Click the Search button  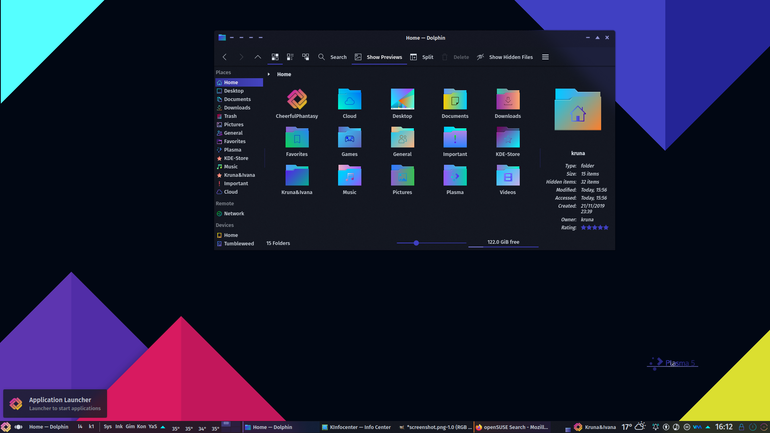(x=332, y=57)
